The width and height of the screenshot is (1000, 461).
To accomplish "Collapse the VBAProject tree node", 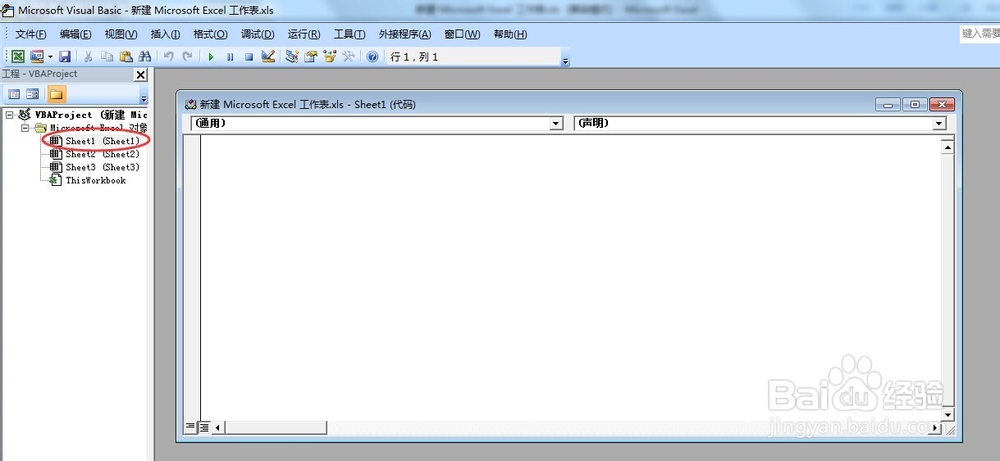I will click(9, 115).
